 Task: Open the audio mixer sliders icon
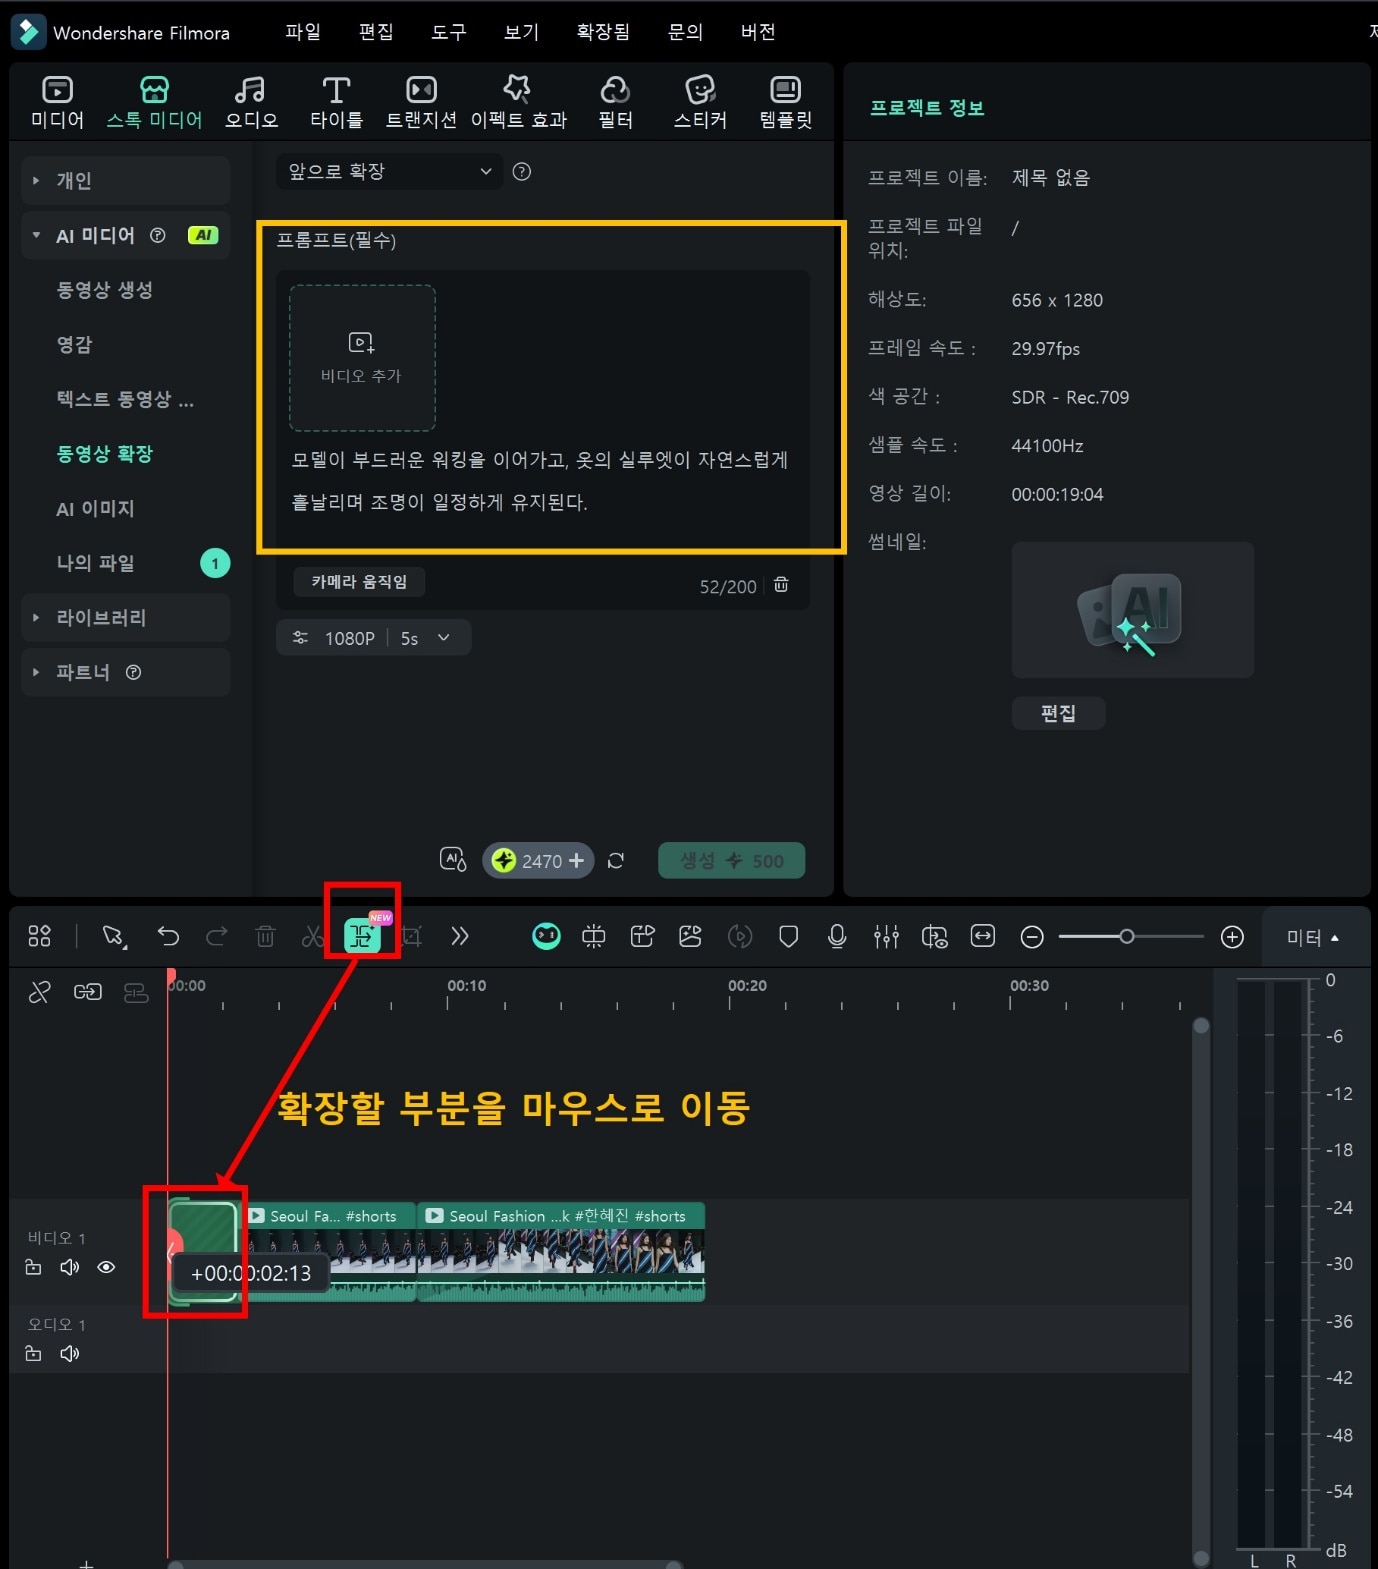(x=886, y=936)
